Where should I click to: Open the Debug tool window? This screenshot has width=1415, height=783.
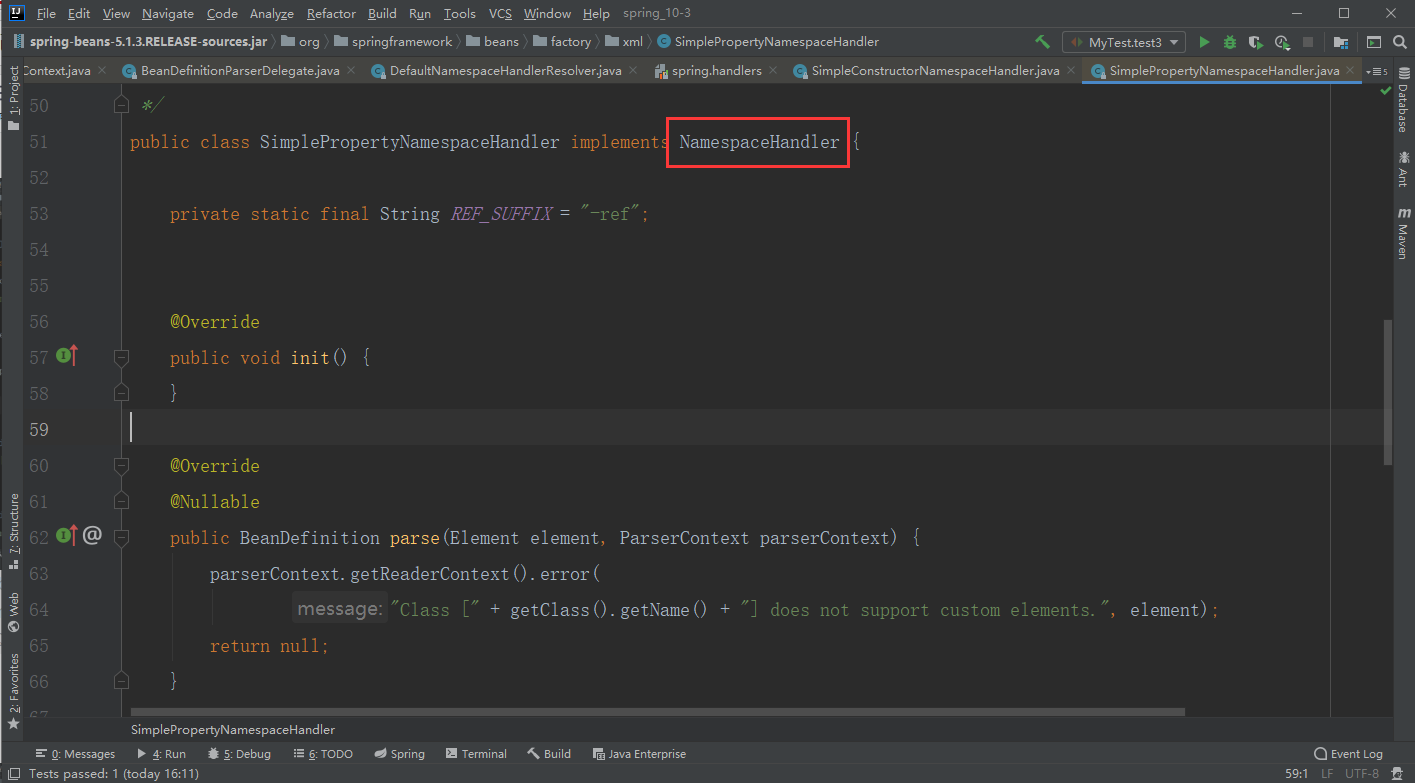tap(239, 754)
